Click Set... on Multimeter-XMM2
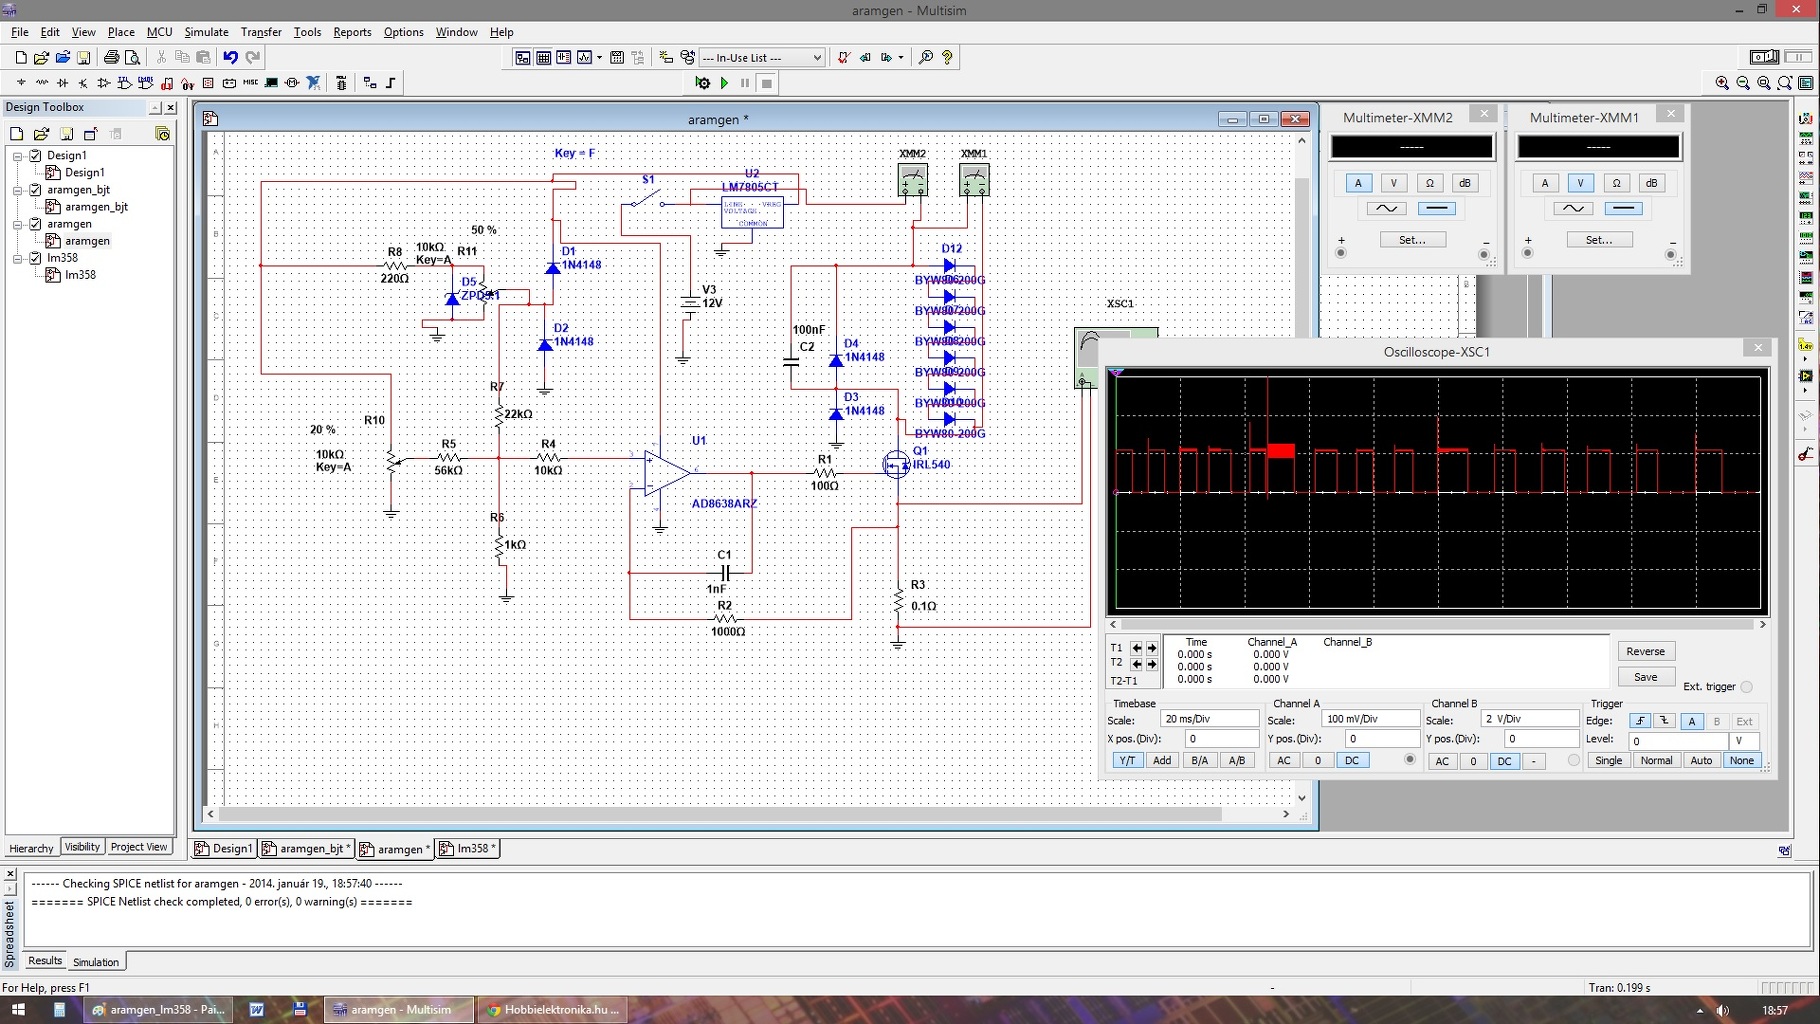The width and height of the screenshot is (1820, 1024). click(1412, 240)
